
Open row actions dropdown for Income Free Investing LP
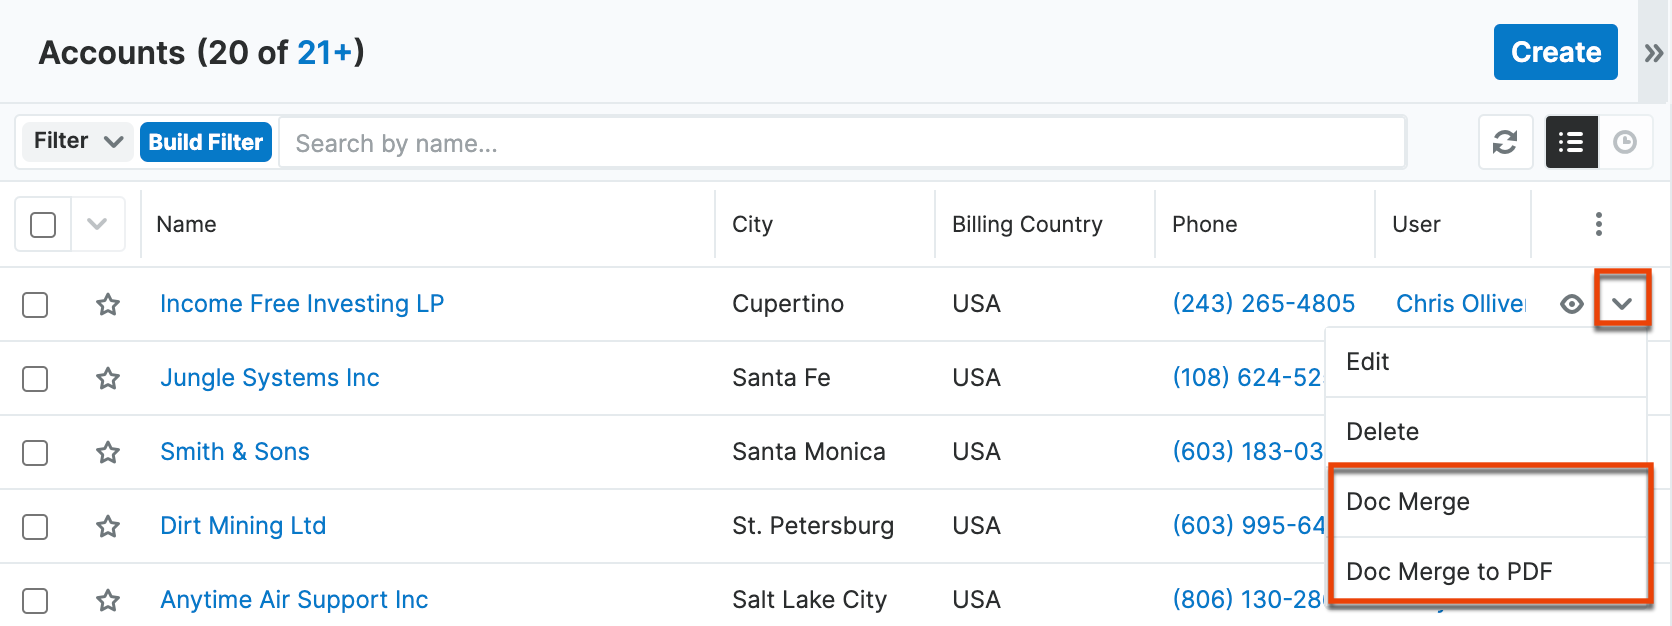1623,300
